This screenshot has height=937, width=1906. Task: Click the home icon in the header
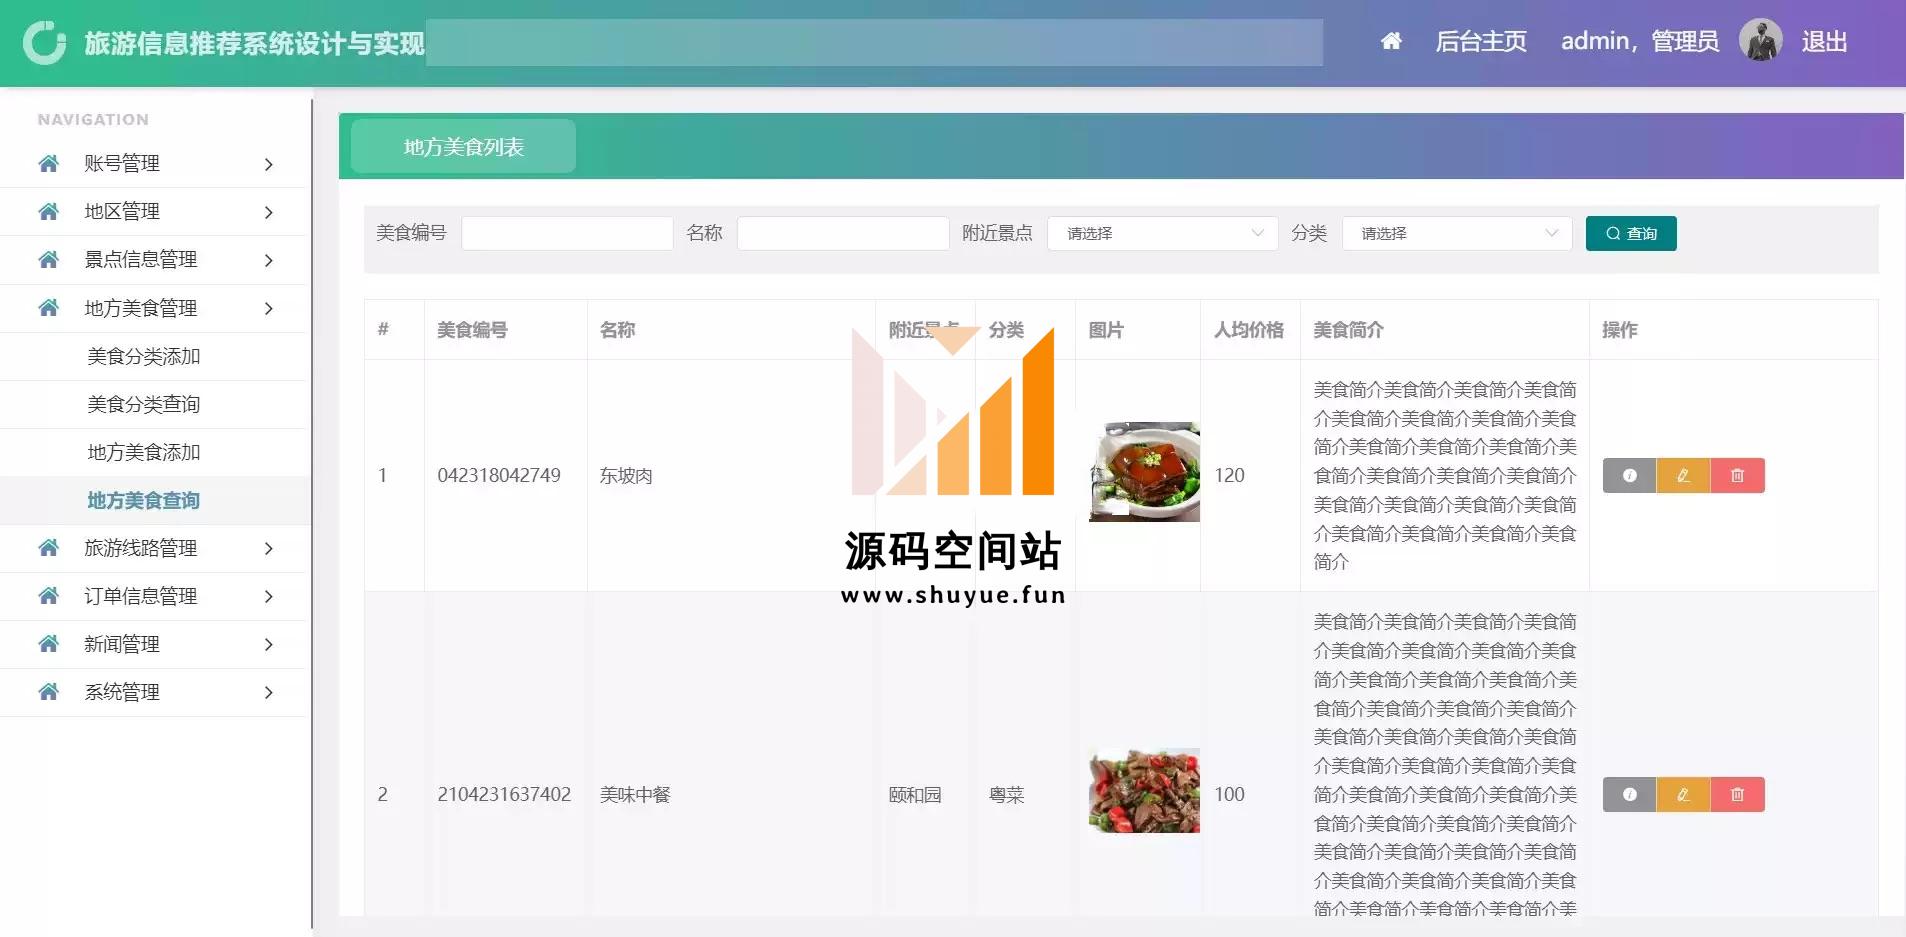pos(1391,41)
